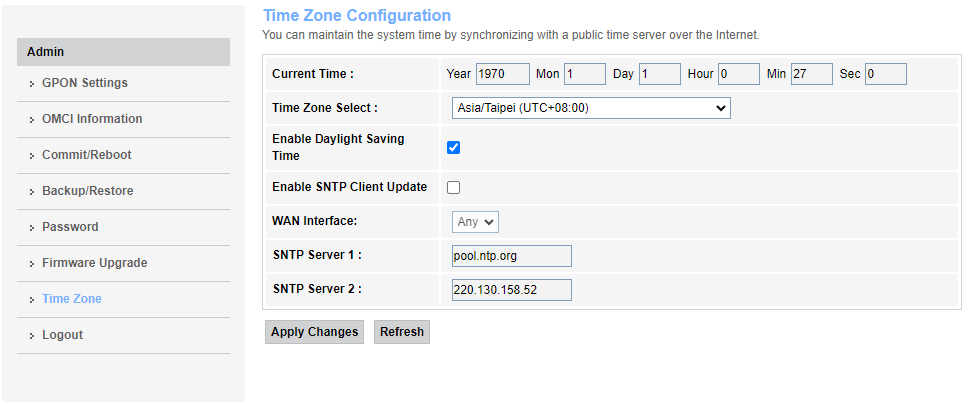
Task: Click the Time Zone sidebar link
Action: pos(71,299)
